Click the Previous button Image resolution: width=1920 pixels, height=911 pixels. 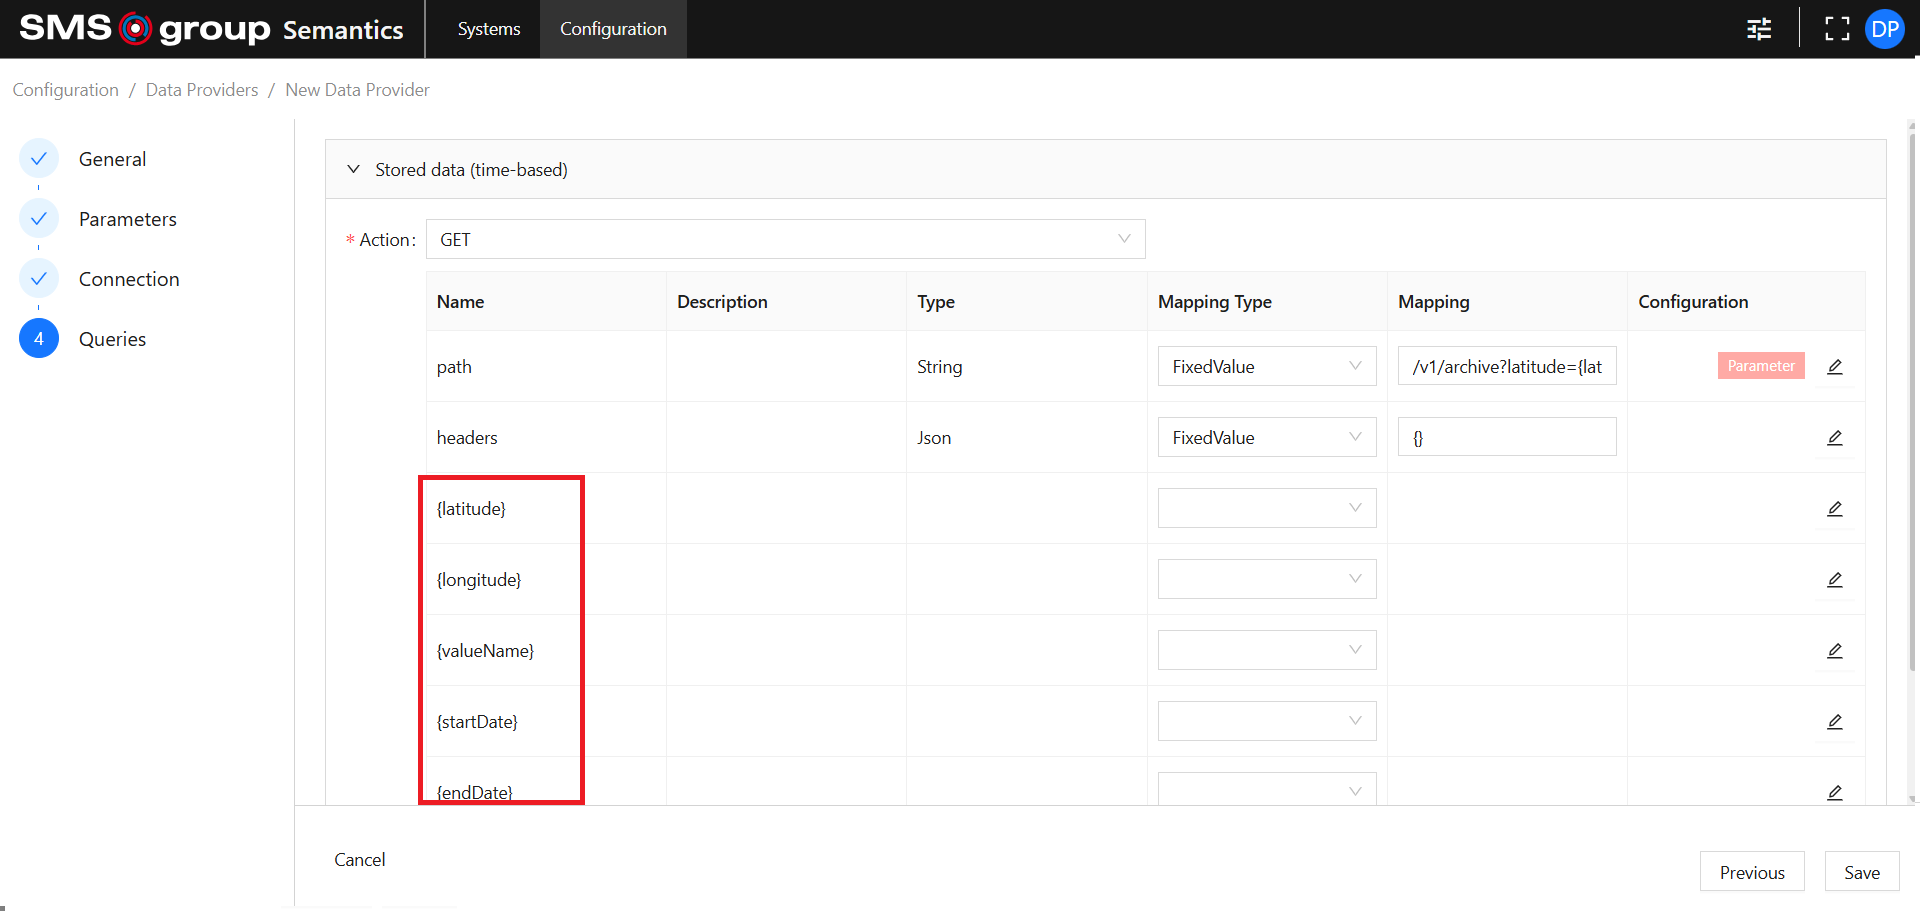point(1752,872)
